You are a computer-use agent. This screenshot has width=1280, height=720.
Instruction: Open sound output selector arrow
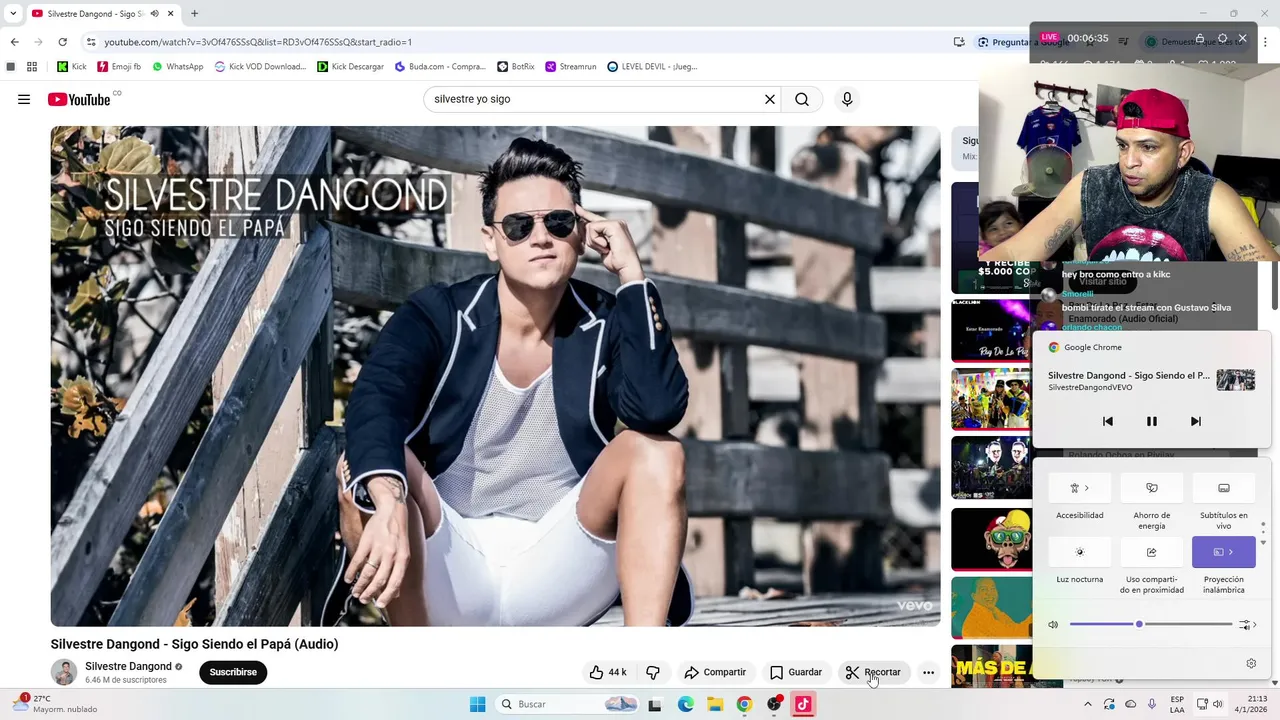1248,625
